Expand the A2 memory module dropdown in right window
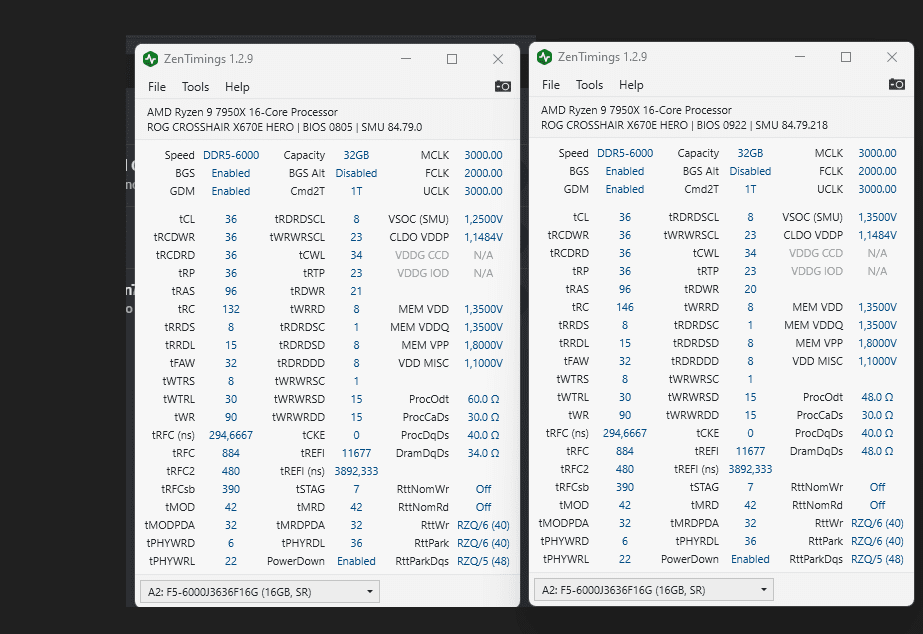The width and height of the screenshot is (923, 634). 653,590
